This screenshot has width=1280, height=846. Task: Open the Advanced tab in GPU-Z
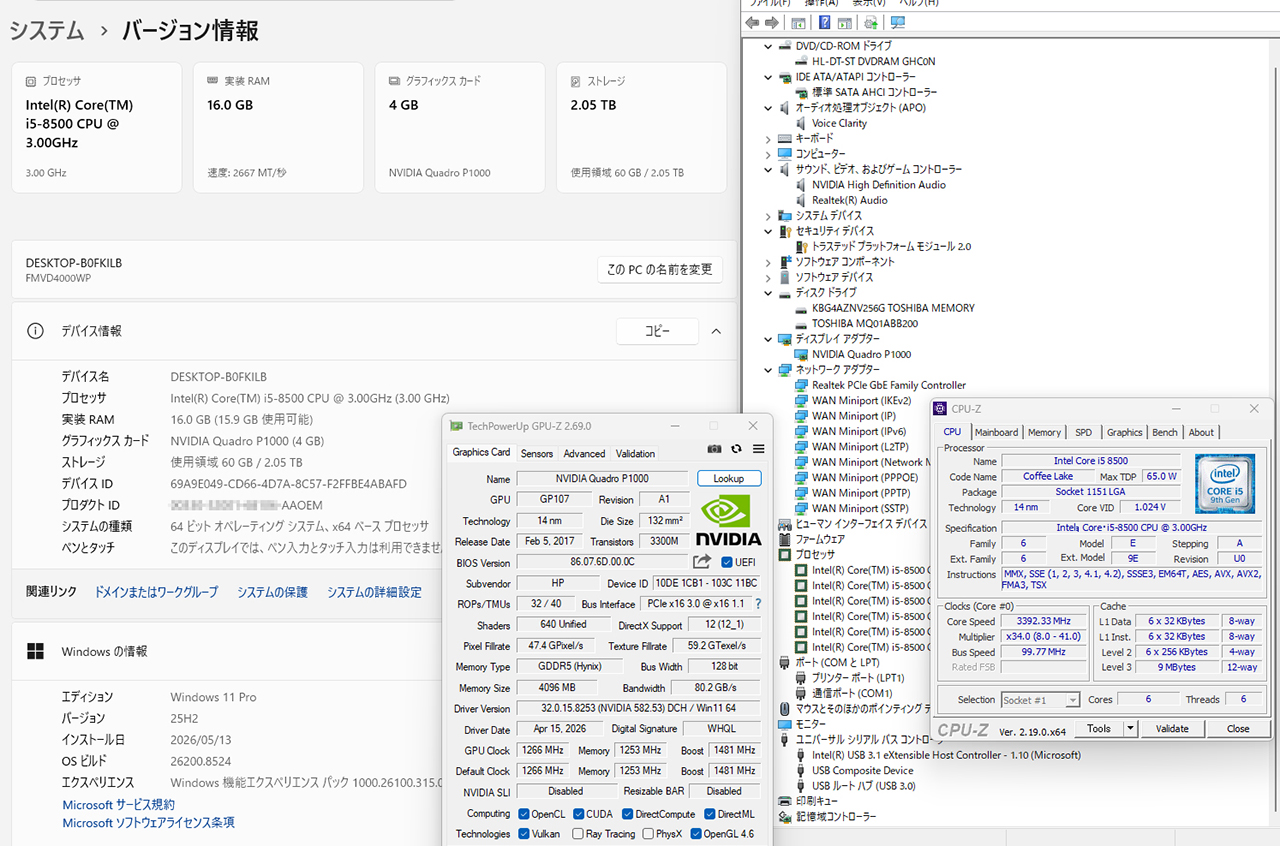point(584,454)
